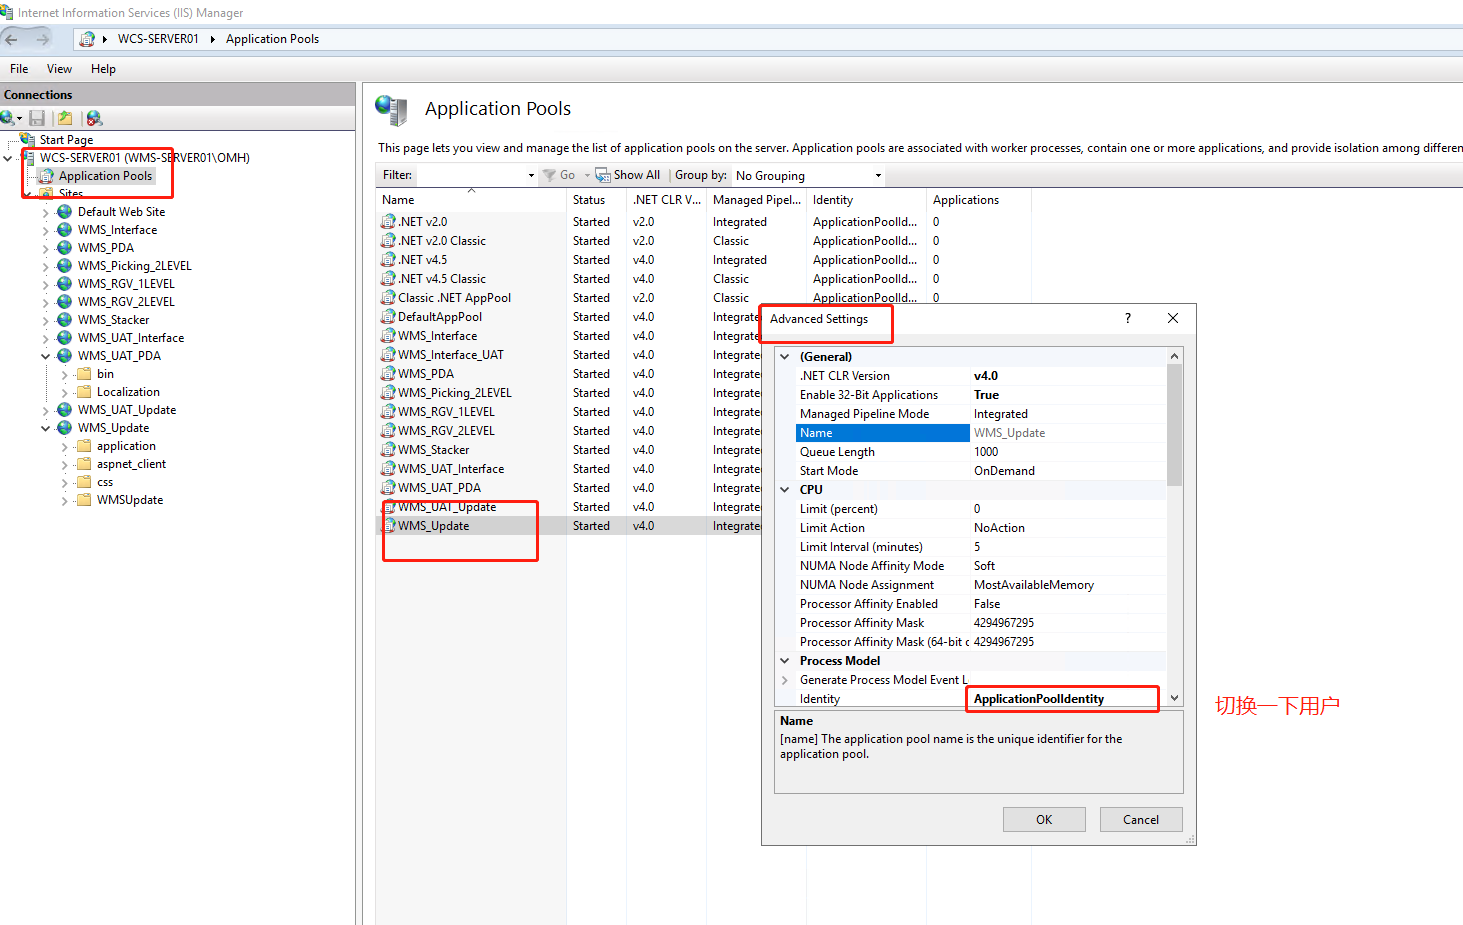Viewport: 1463px width, 925px height.
Task: Click the Start Page tree icon
Action: pyautogui.click(x=28, y=139)
